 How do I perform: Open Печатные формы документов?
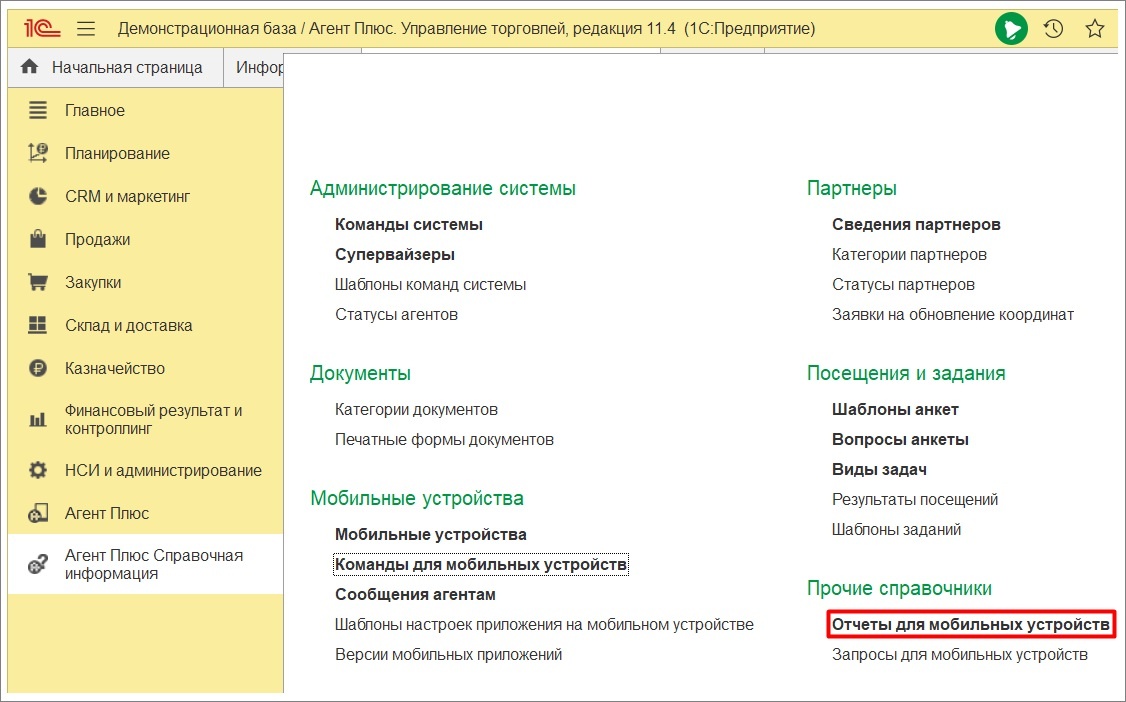pyautogui.click(x=444, y=440)
